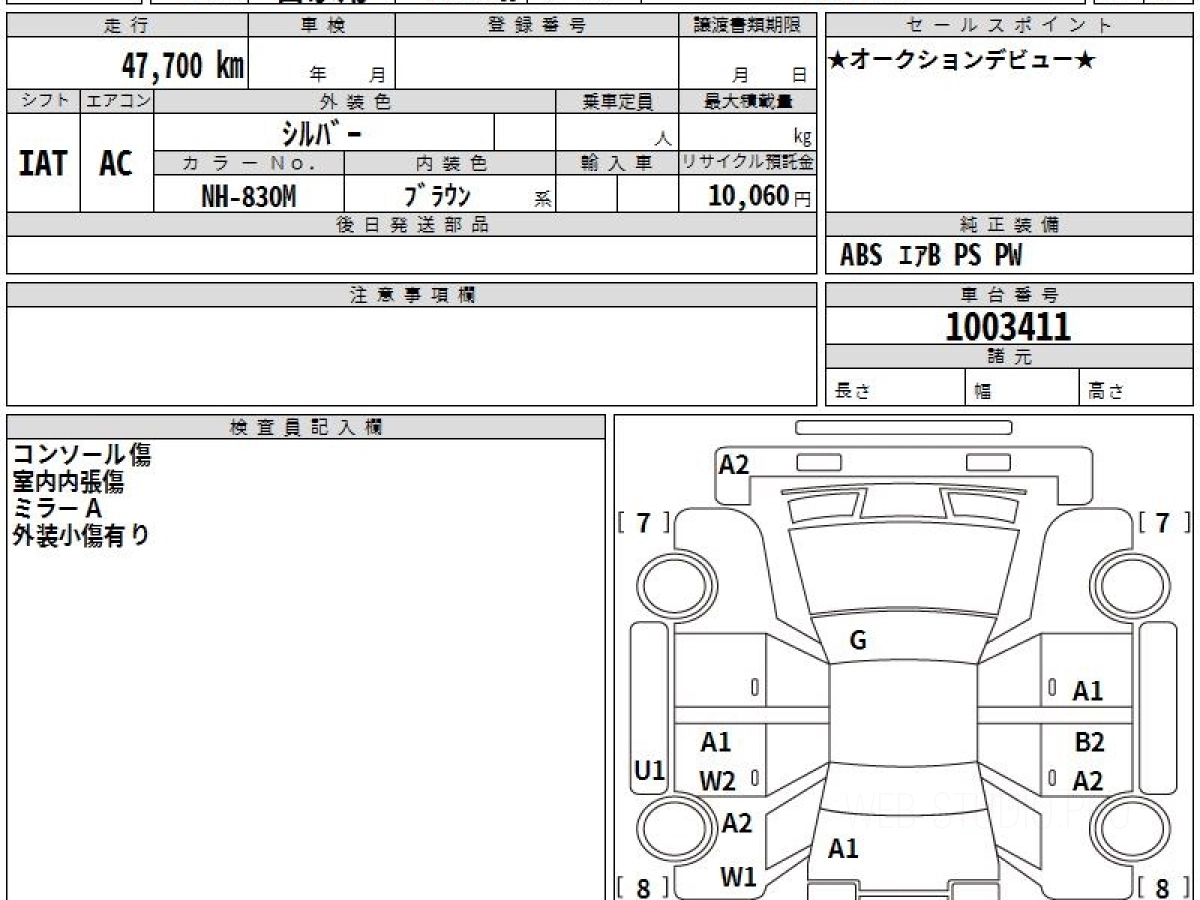Viewport: 1200px width, 900px height.
Task: Click the G mark on the windshield
Action: coord(858,642)
